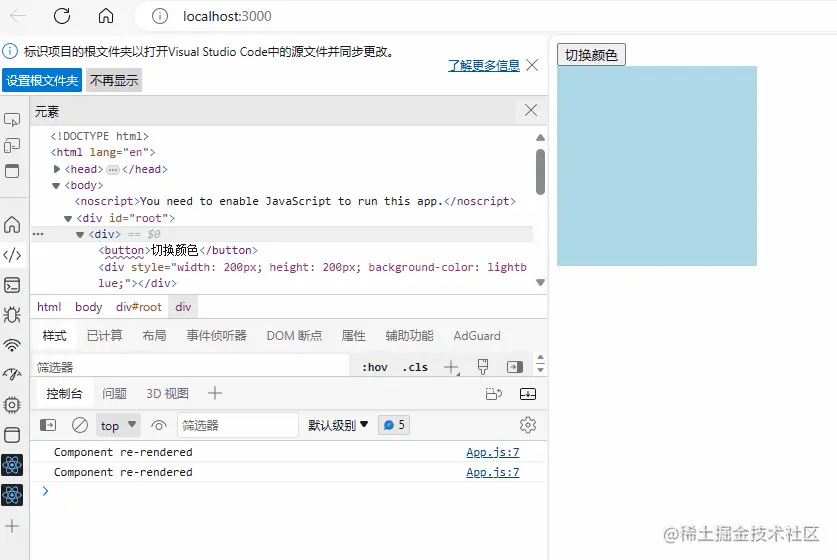Open the Welcome home tool in sidebar

[12, 224]
